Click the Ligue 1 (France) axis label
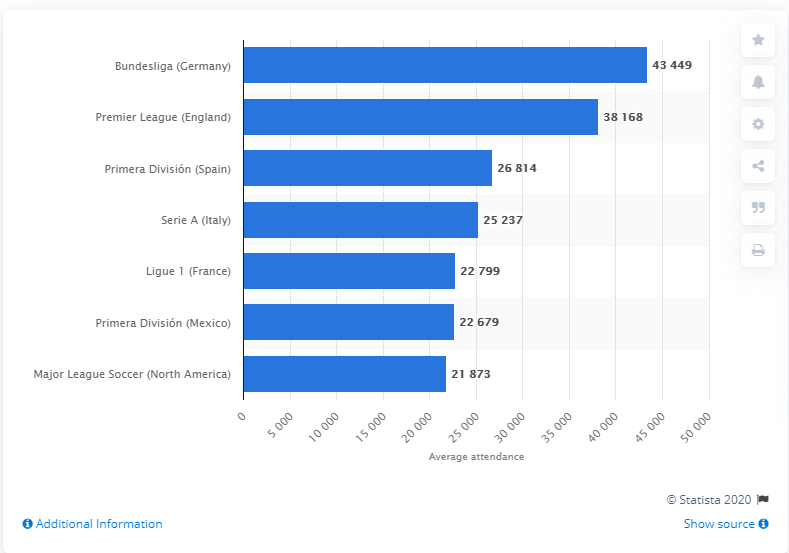Image resolution: width=789 pixels, height=553 pixels. click(x=188, y=271)
